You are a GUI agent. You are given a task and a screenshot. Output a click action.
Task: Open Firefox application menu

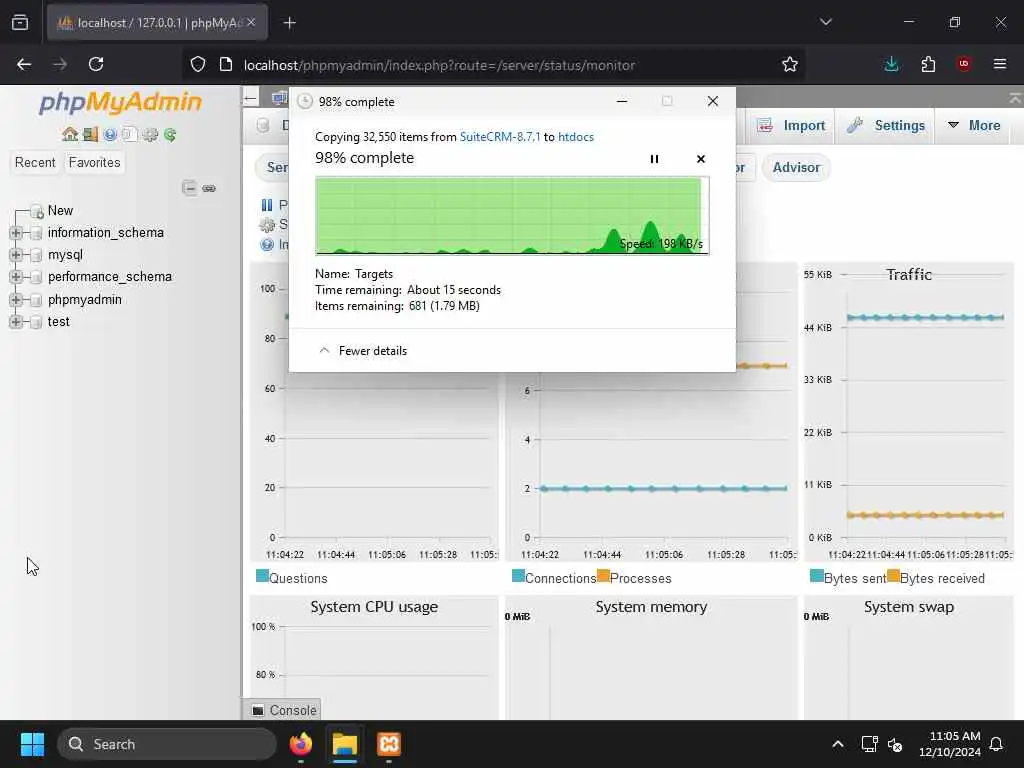pos(1000,64)
